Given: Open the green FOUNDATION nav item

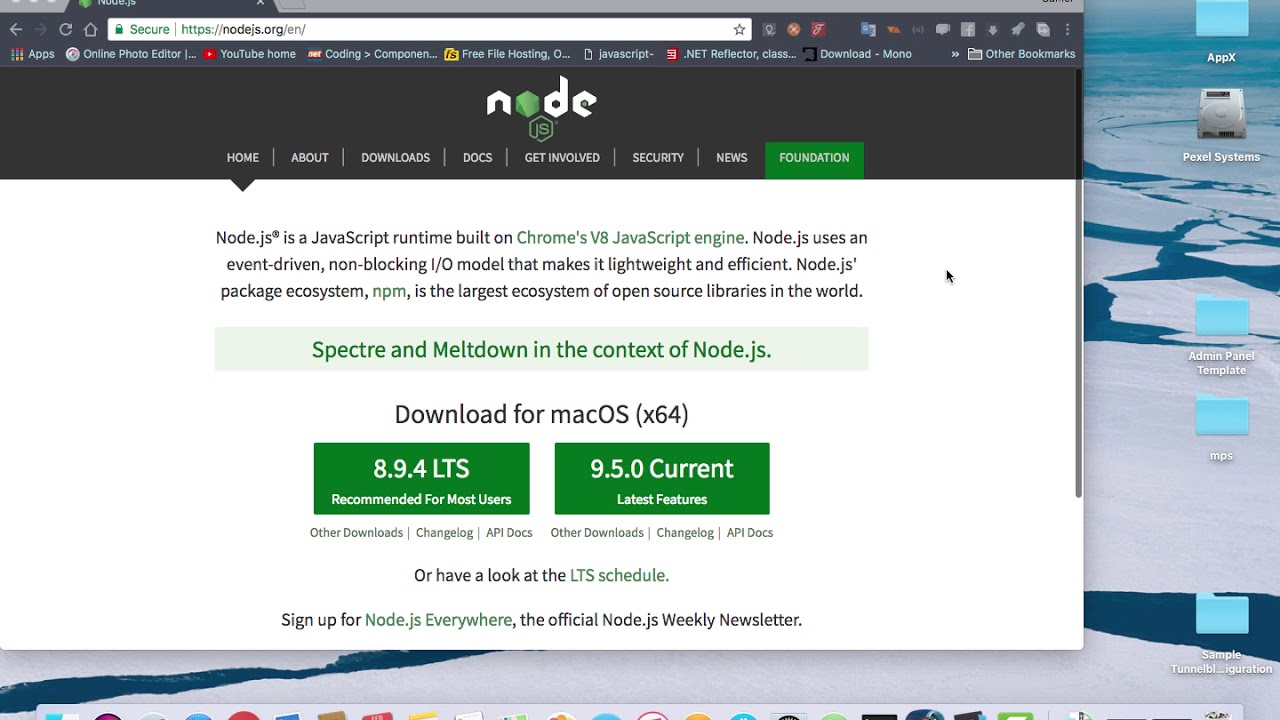Looking at the screenshot, I should 814,160.
